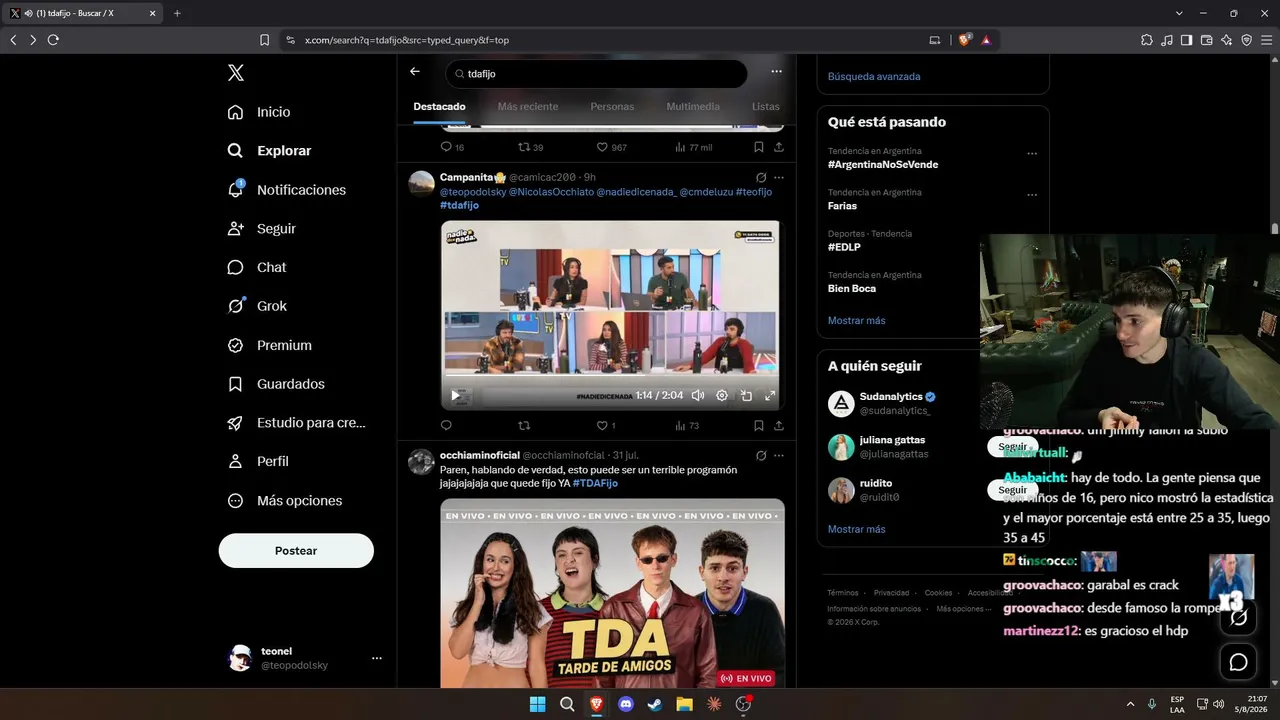Open more options on occhiaminoficial post
Image resolution: width=1280 pixels, height=720 pixels.
point(779,456)
